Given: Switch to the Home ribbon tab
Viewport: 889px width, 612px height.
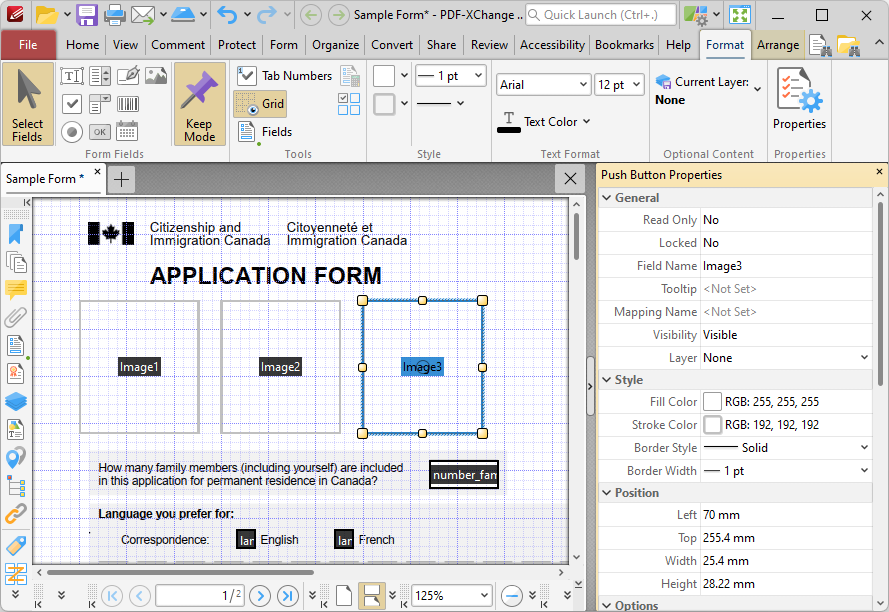Looking at the screenshot, I should click(82, 45).
